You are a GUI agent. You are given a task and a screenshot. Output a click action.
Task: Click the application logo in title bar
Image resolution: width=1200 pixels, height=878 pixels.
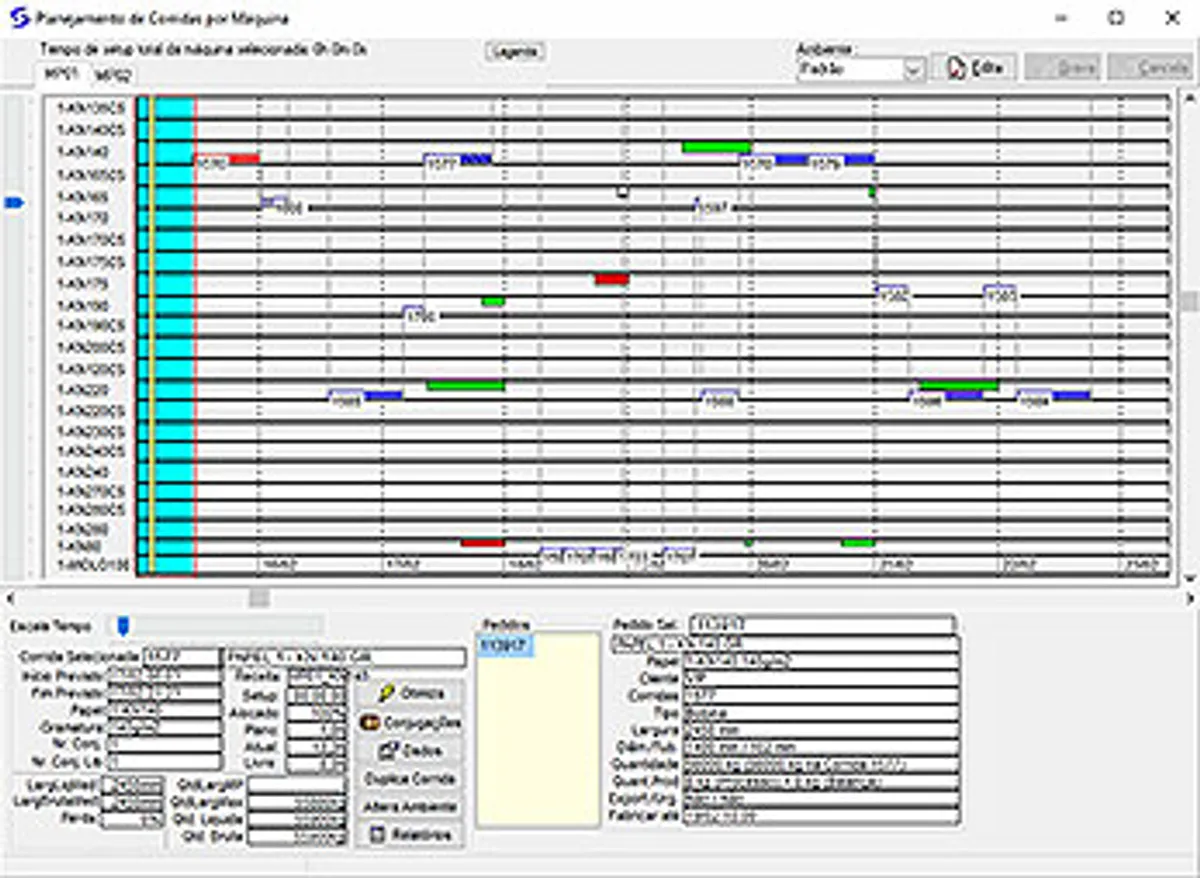tap(15, 17)
